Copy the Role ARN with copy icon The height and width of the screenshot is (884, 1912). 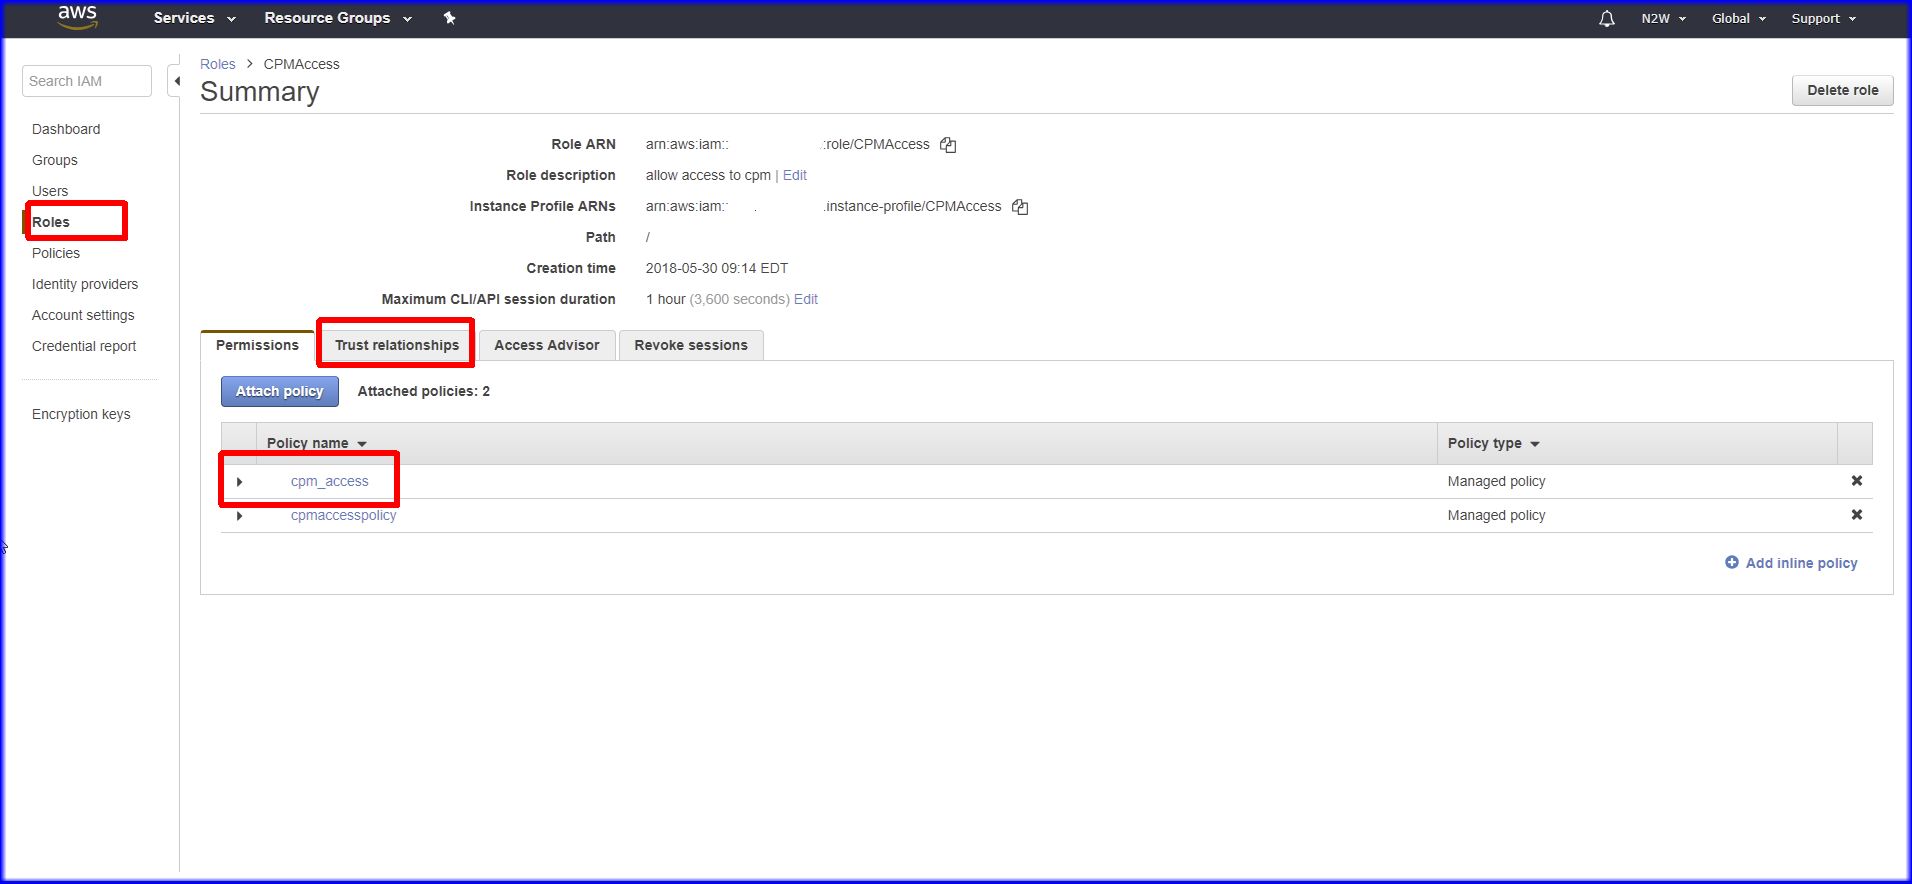[948, 145]
